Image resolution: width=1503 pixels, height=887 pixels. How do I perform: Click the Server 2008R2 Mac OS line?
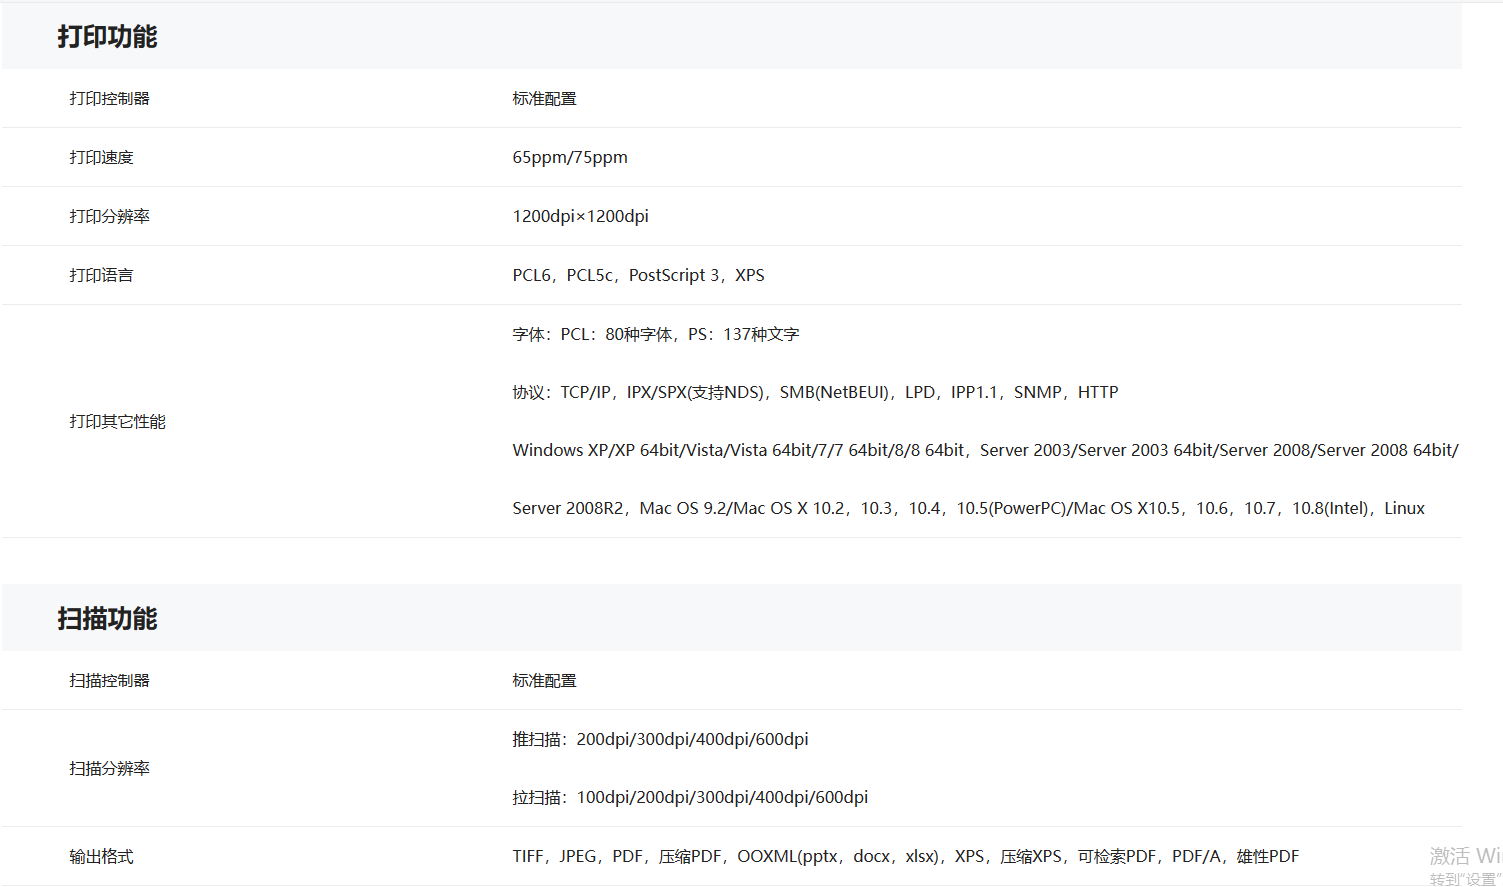click(968, 509)
